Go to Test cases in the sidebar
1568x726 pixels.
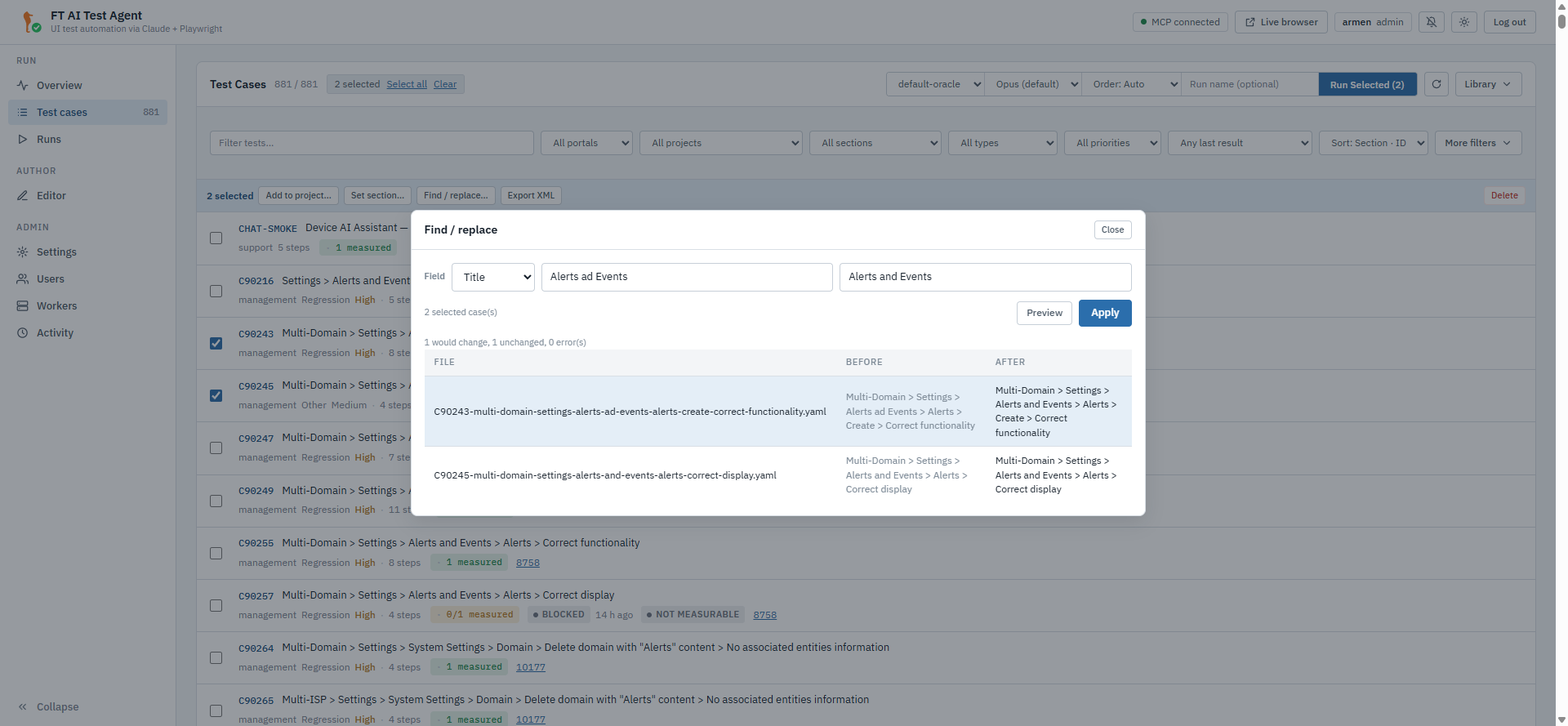click(88, 112)
